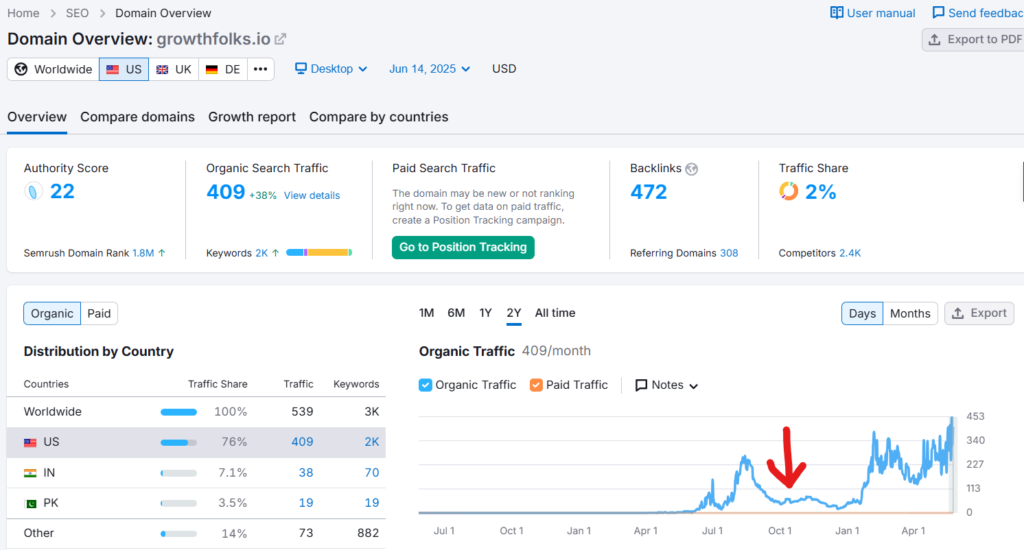The image size is (1024, 550).
Task: Select the 1Y time range
Action: click(x=485, y=313)
